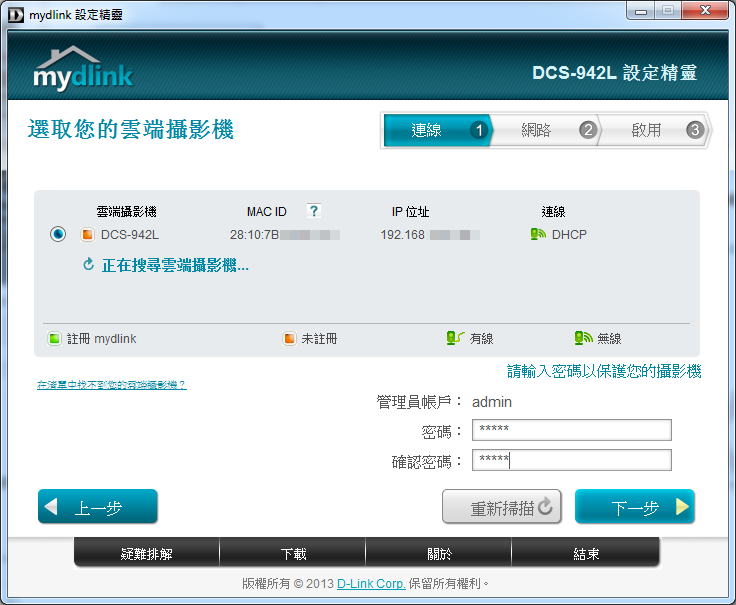The height and width of the screenshot is (605, 736).
Task: Click the 啟用 step 3 tab
Action: coord(655,130)
